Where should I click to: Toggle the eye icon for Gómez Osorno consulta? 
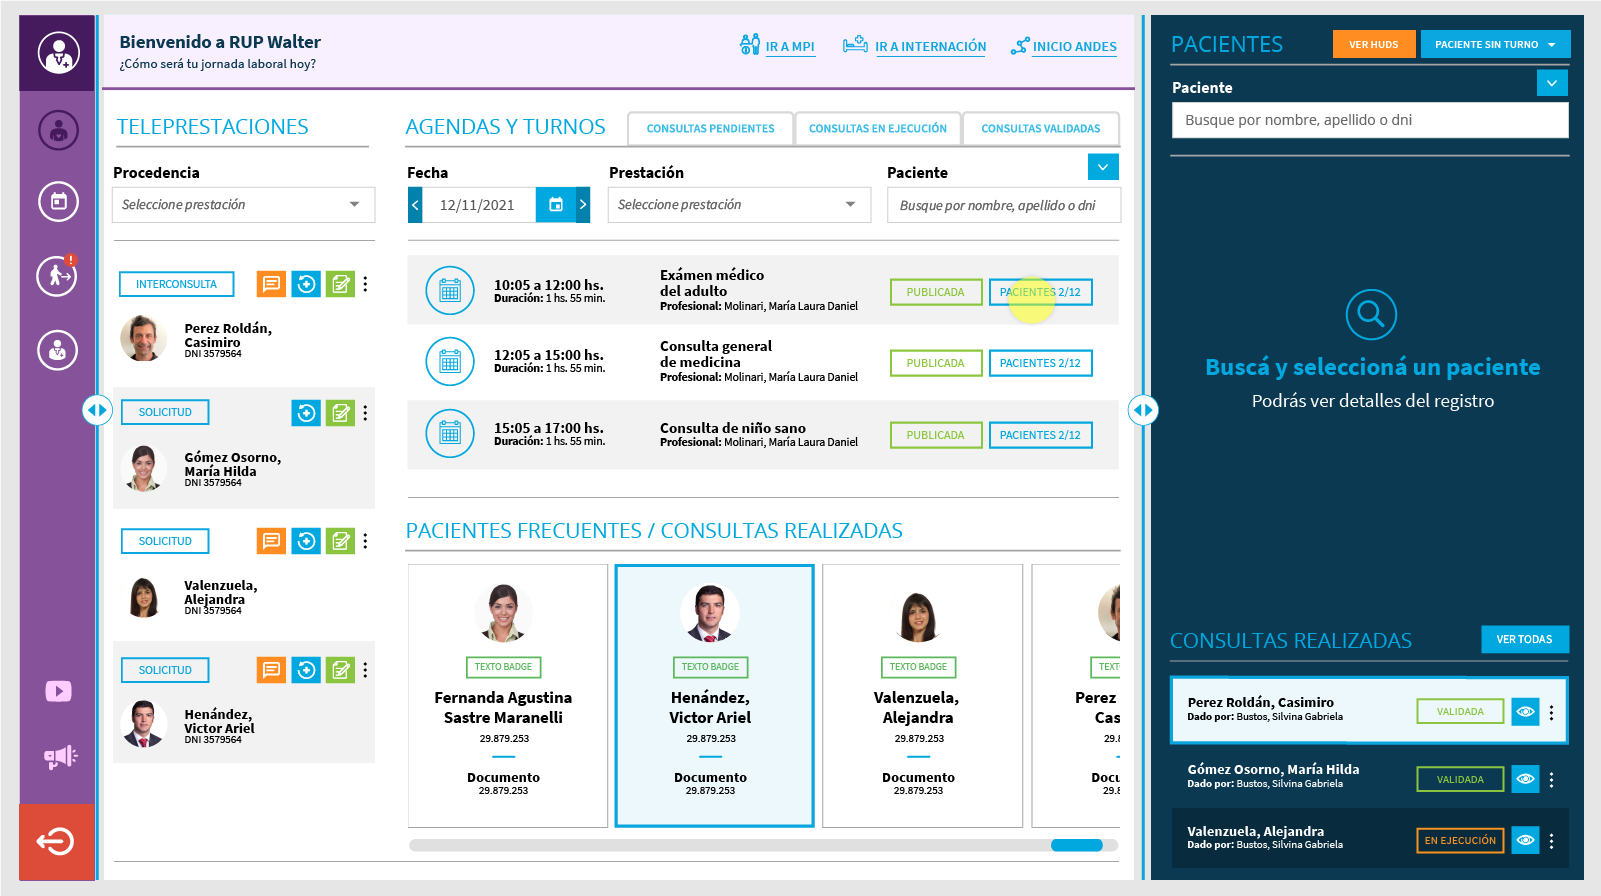[1525, 779]
